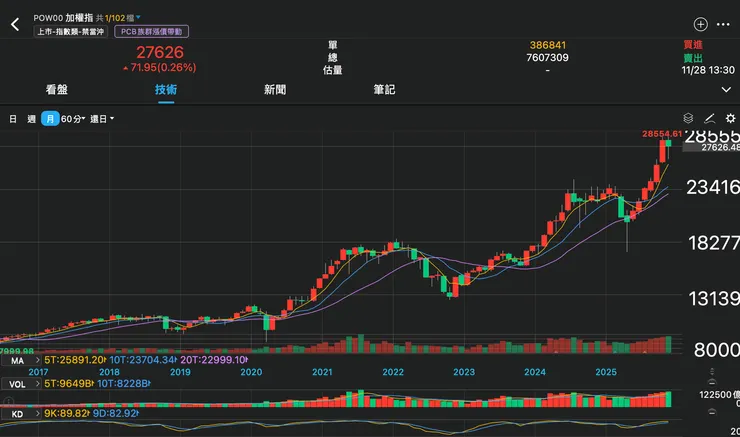Remove the VOL sub-chart via its minus icon

pos(712,382)
